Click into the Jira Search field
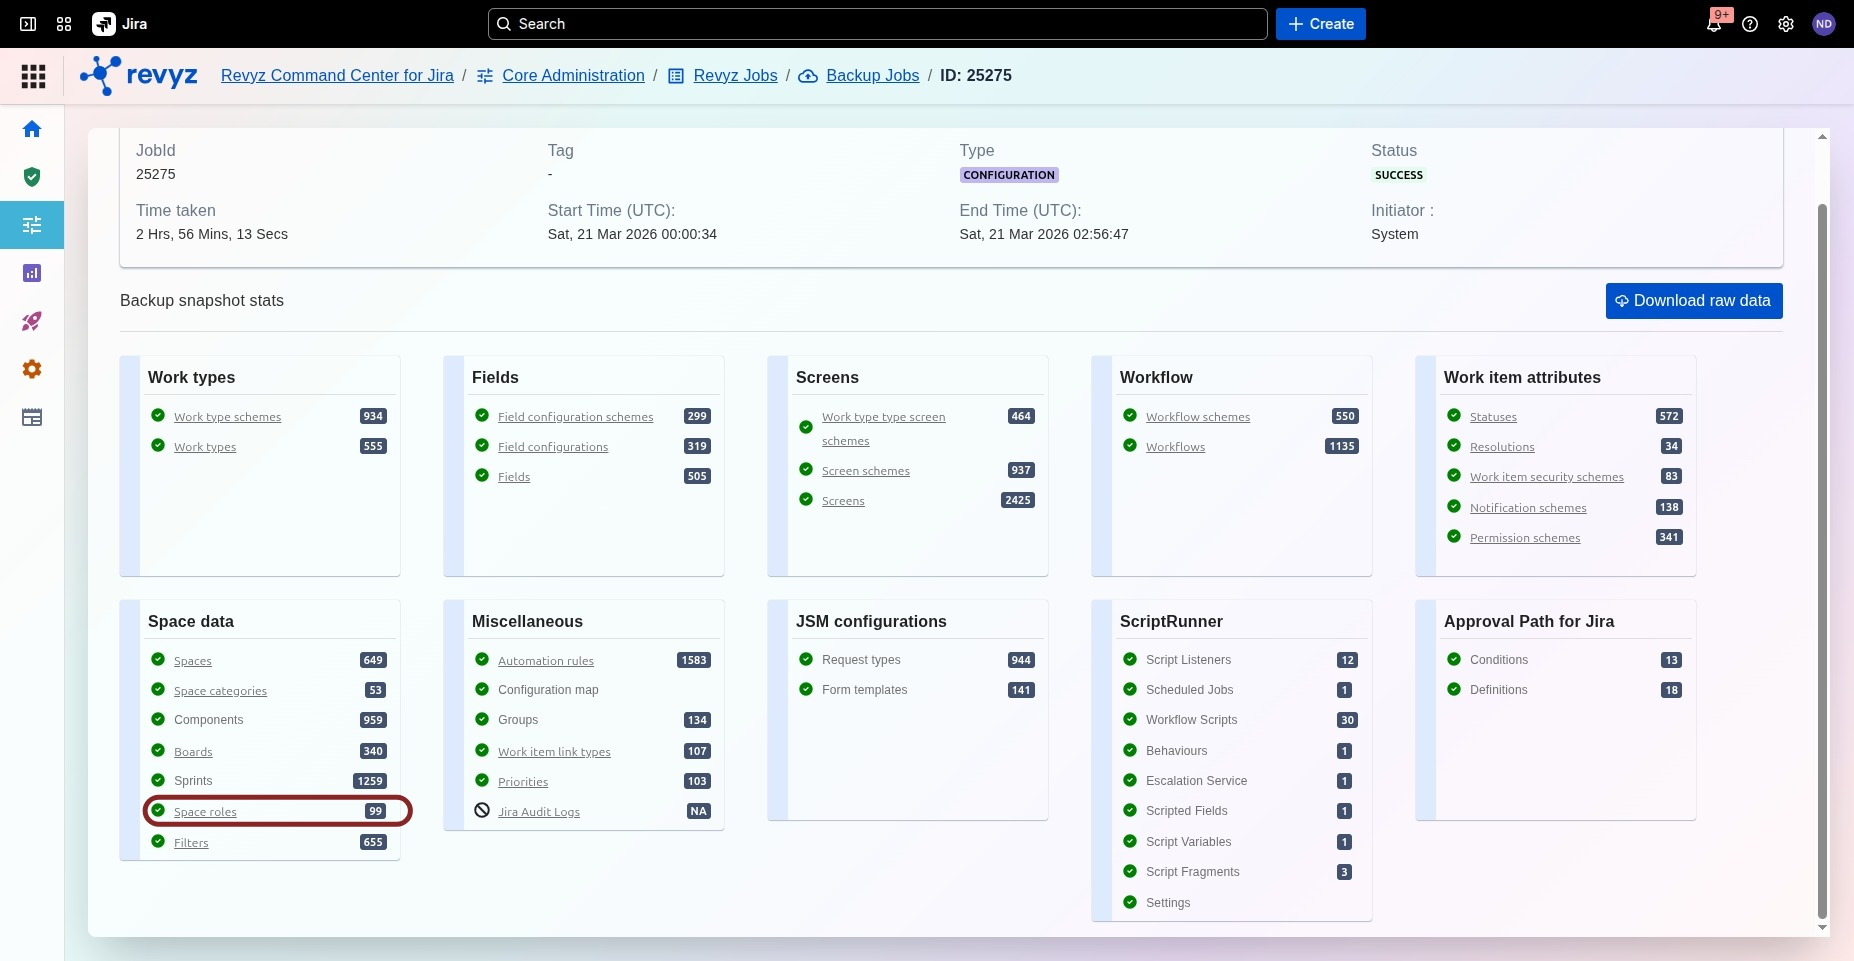This screenshot has height=961, width=1854. (877, 24)
